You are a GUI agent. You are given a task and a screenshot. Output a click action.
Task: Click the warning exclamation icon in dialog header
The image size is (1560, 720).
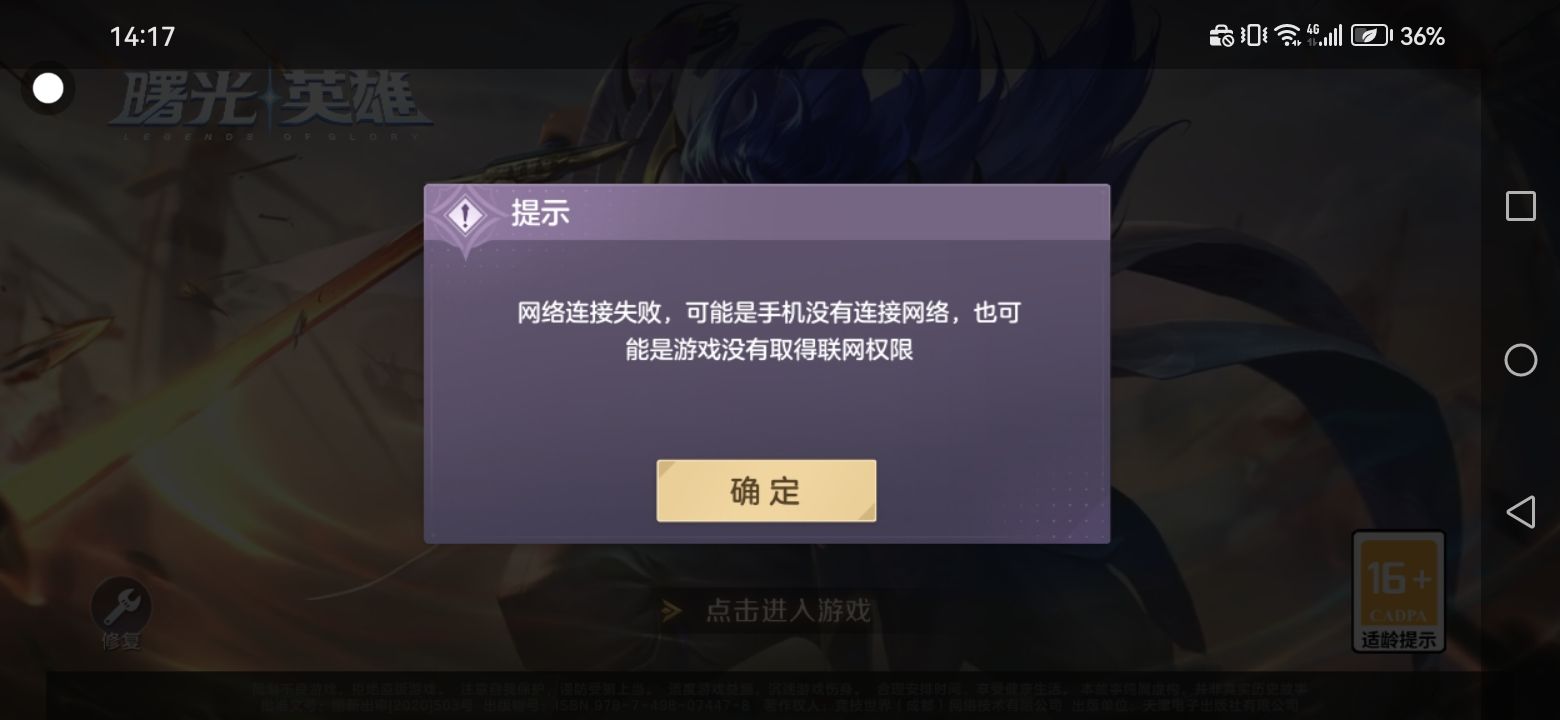click(464, 215)
